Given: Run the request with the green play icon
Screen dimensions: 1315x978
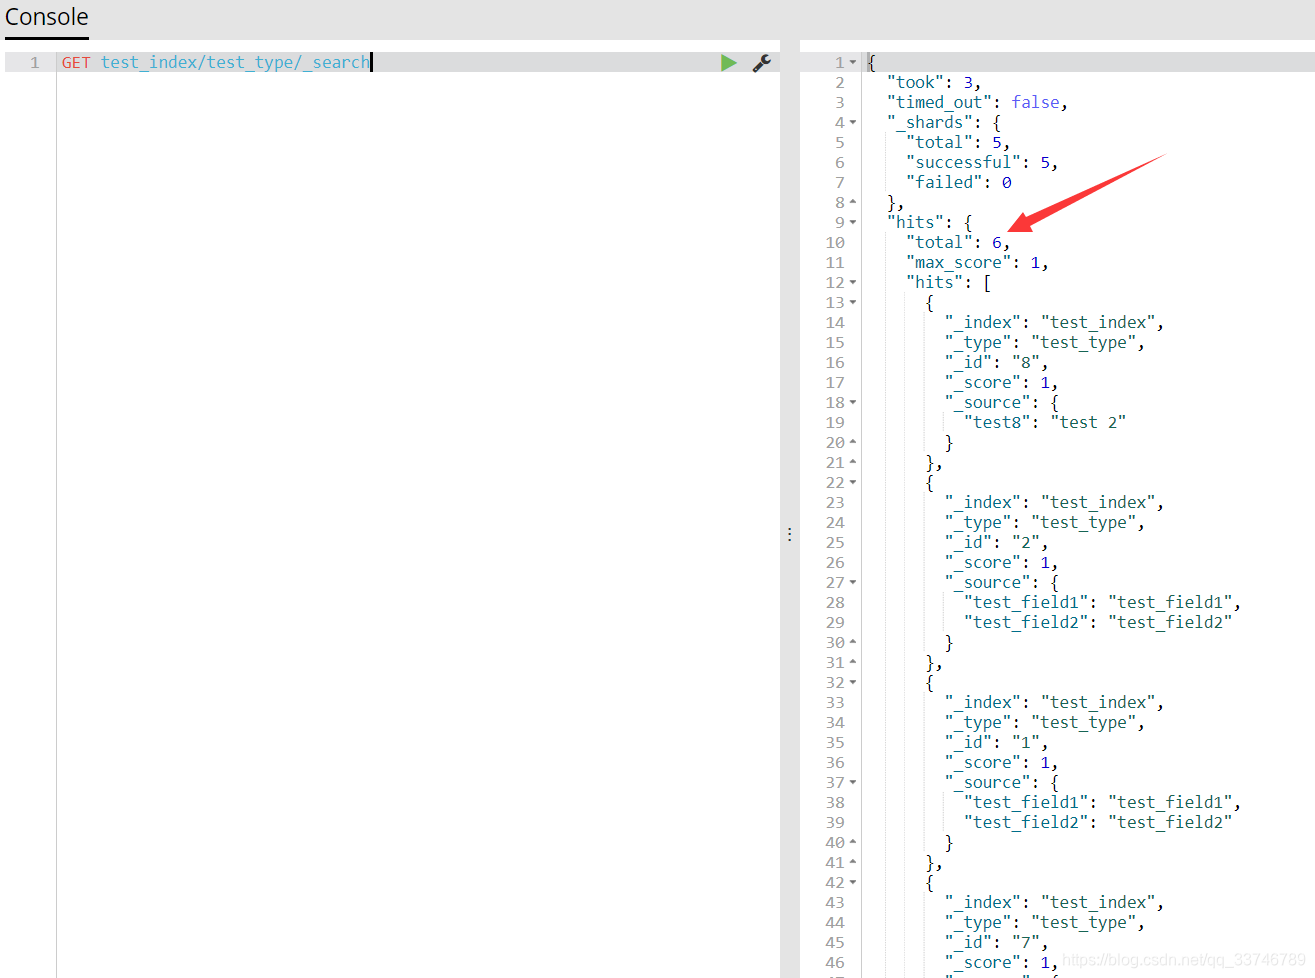Looking at the screenshot, I should (x=729, y=63).
